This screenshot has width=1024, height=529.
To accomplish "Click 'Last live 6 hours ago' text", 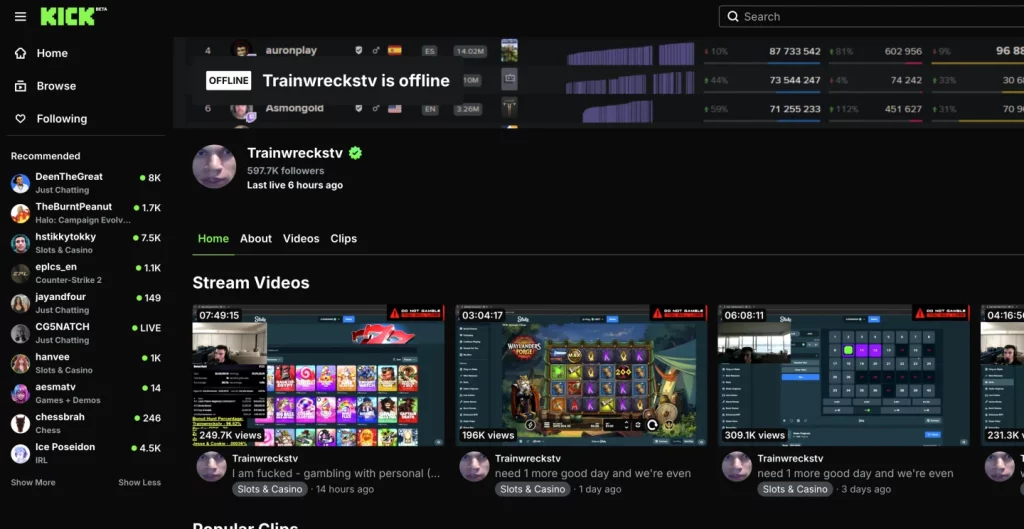I will [x=295, y=185].
